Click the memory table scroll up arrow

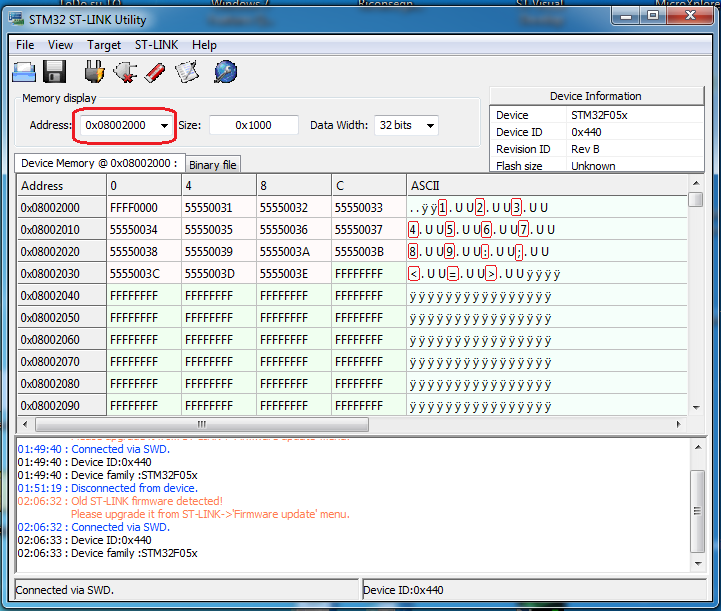pyautogui.click(x=696, y=183)
